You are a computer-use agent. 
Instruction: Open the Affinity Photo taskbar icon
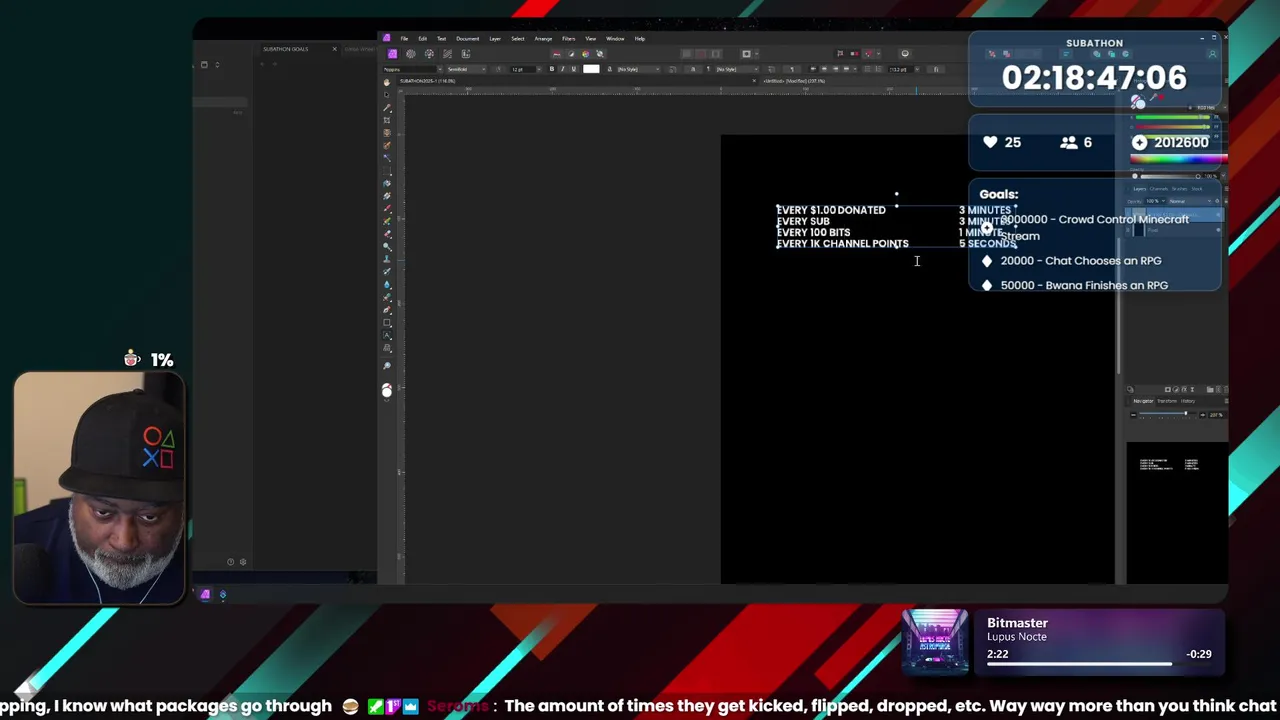click(205, 595)
